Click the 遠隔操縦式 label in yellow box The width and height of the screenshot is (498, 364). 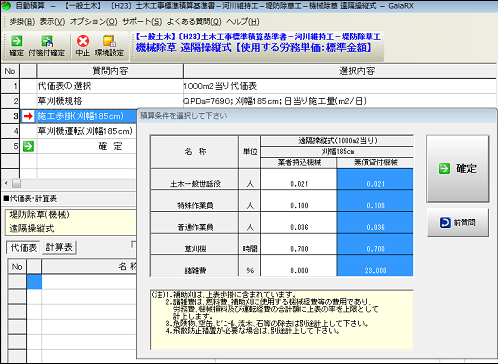pyautogui.click(x=32, y=229)
